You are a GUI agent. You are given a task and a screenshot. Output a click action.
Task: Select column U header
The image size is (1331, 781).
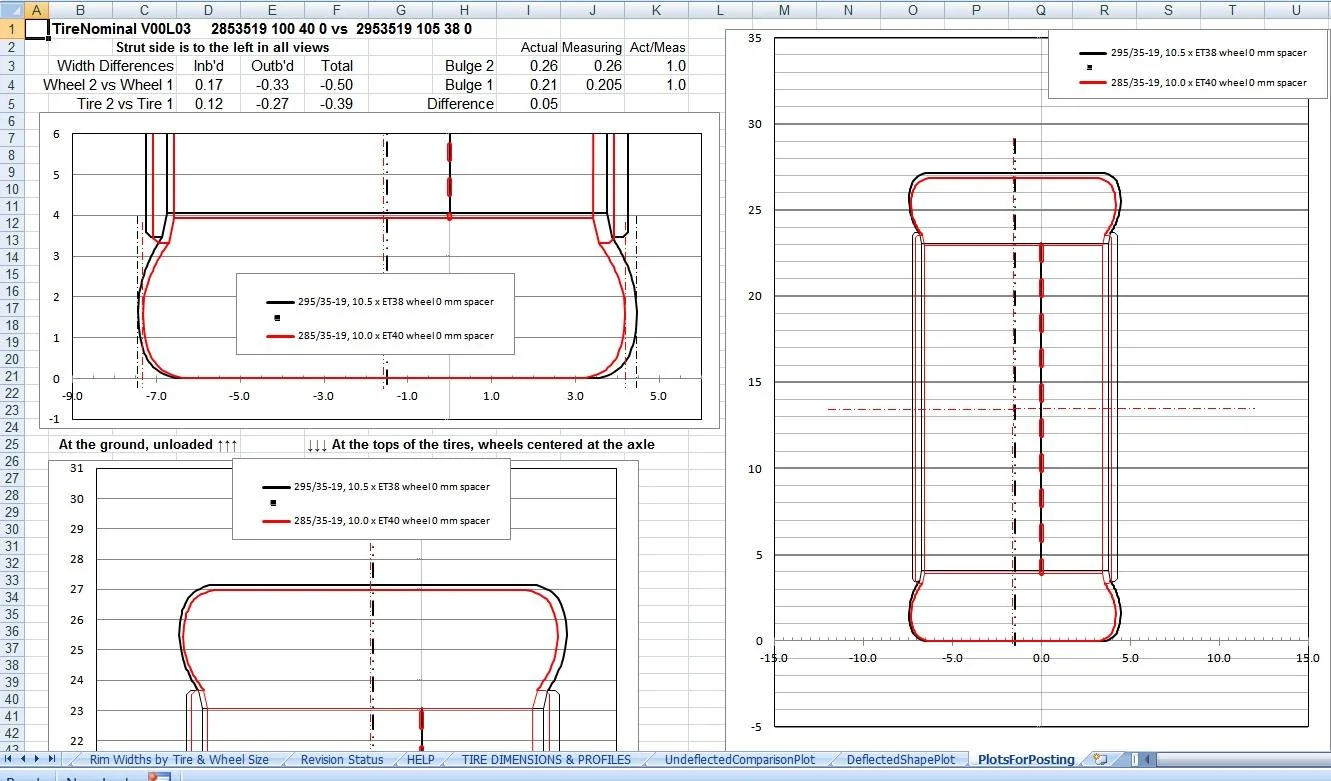(x=1296, y=10)
